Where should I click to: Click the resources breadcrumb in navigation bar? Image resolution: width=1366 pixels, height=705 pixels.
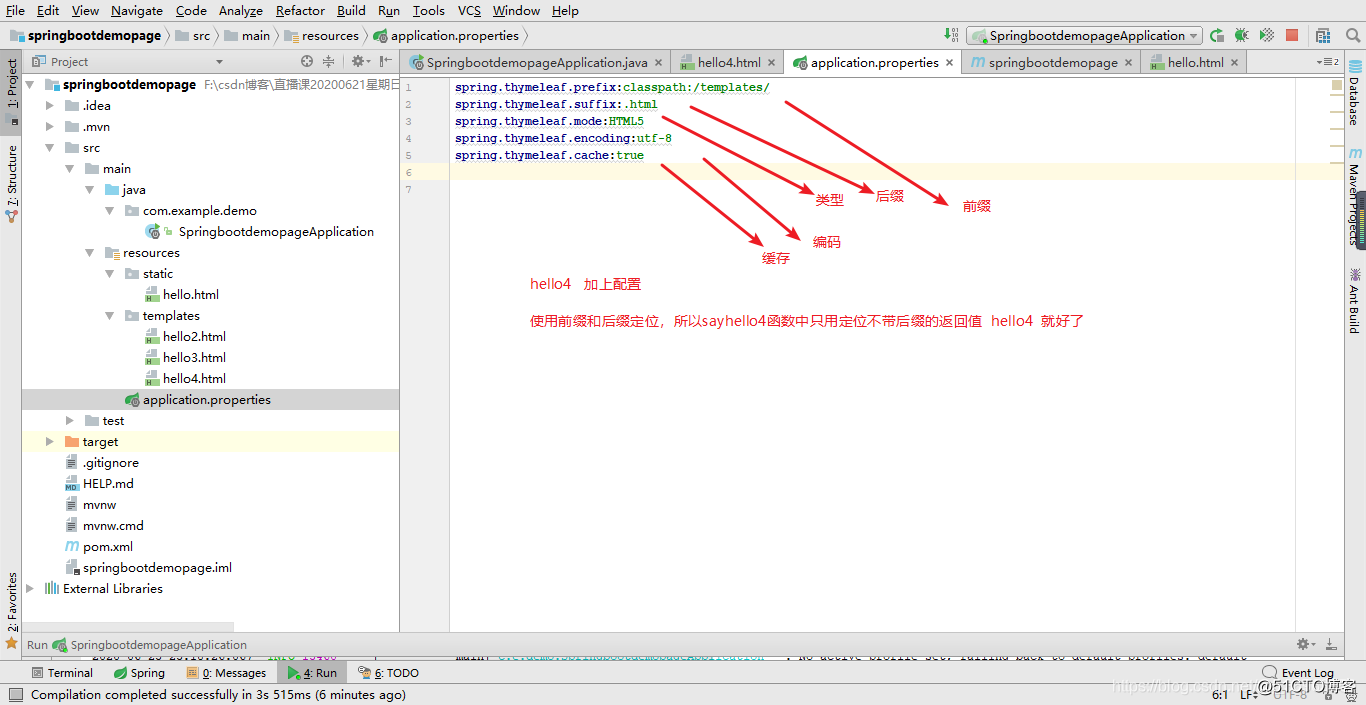(x=330, y=35)
